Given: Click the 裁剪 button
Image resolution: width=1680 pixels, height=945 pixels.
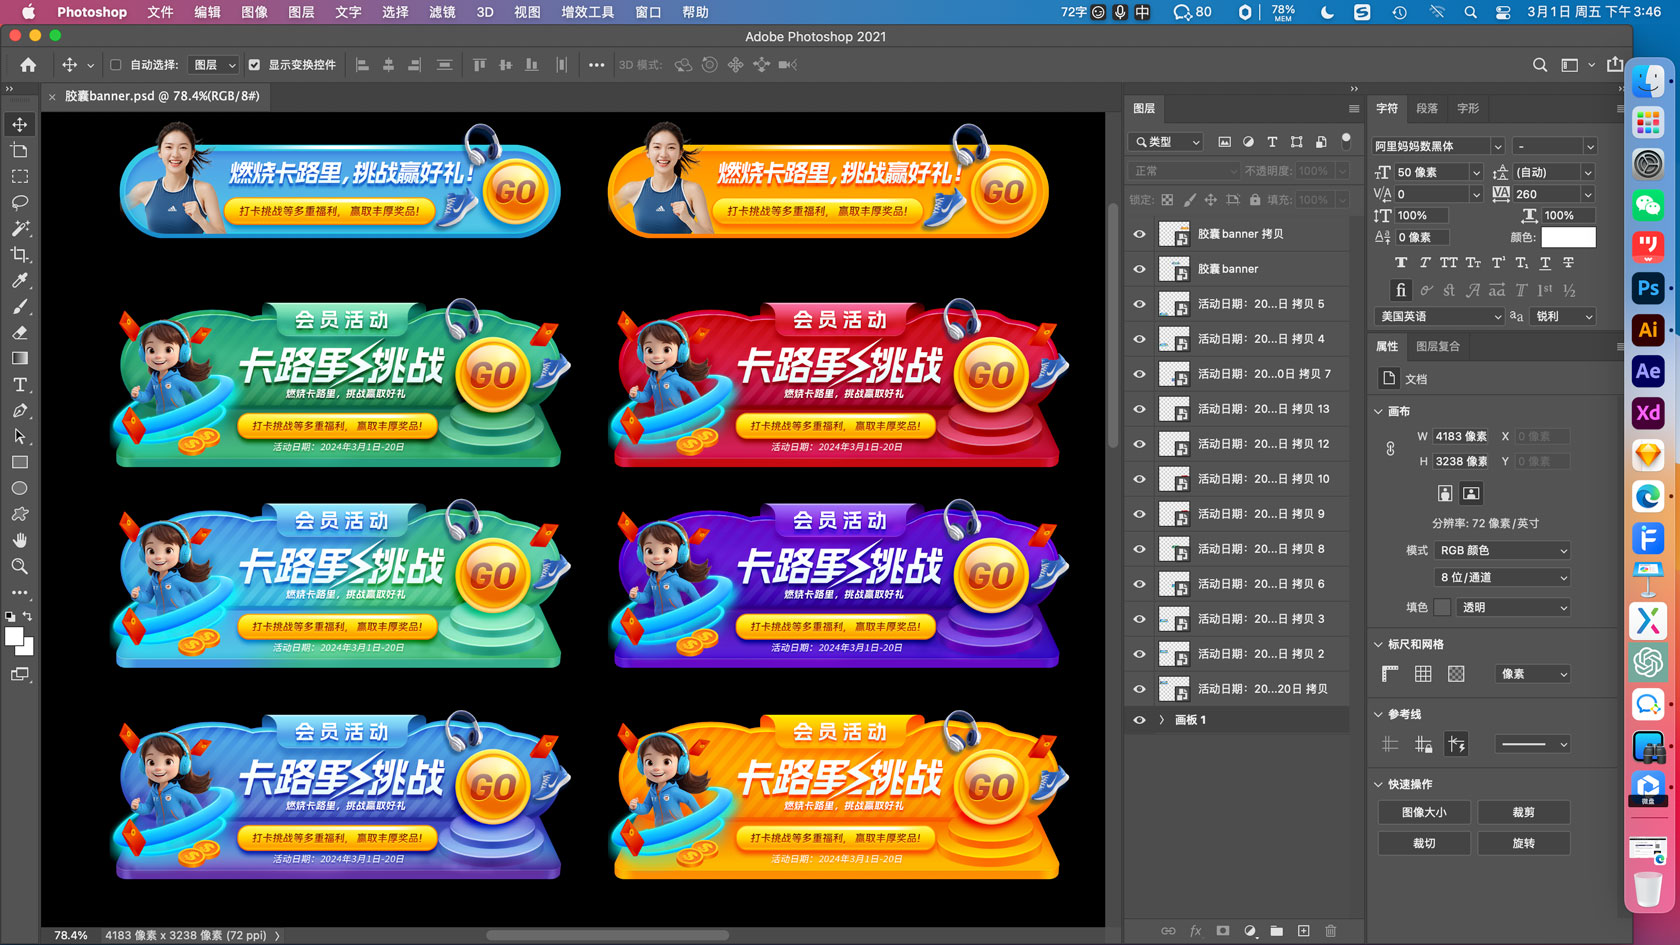Looking at the screenshot, I should (1524, 813).
